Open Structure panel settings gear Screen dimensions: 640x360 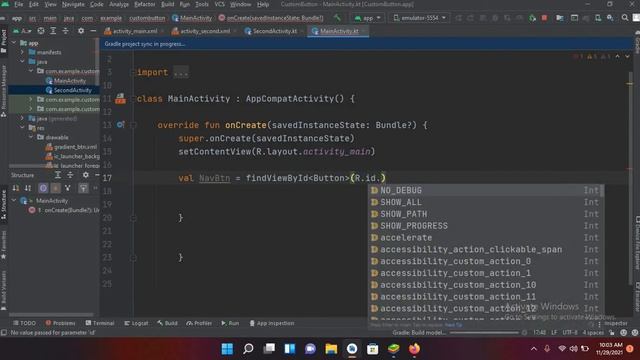pos(85,175)
